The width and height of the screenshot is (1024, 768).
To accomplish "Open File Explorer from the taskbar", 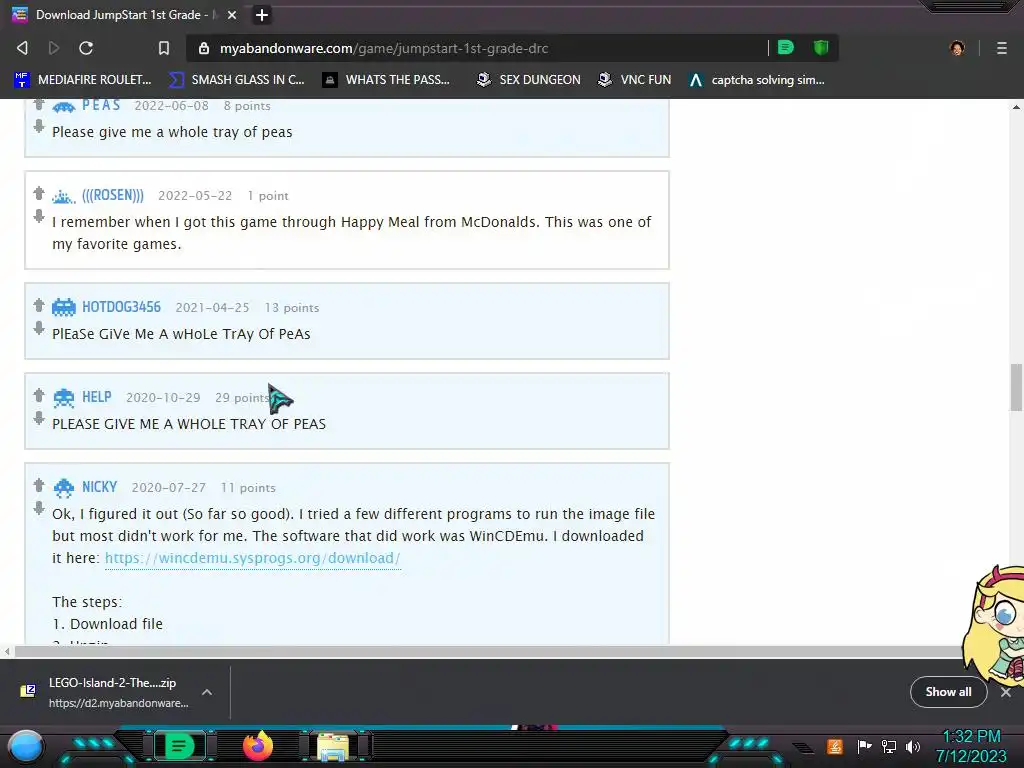I will [x=333, y=747].
